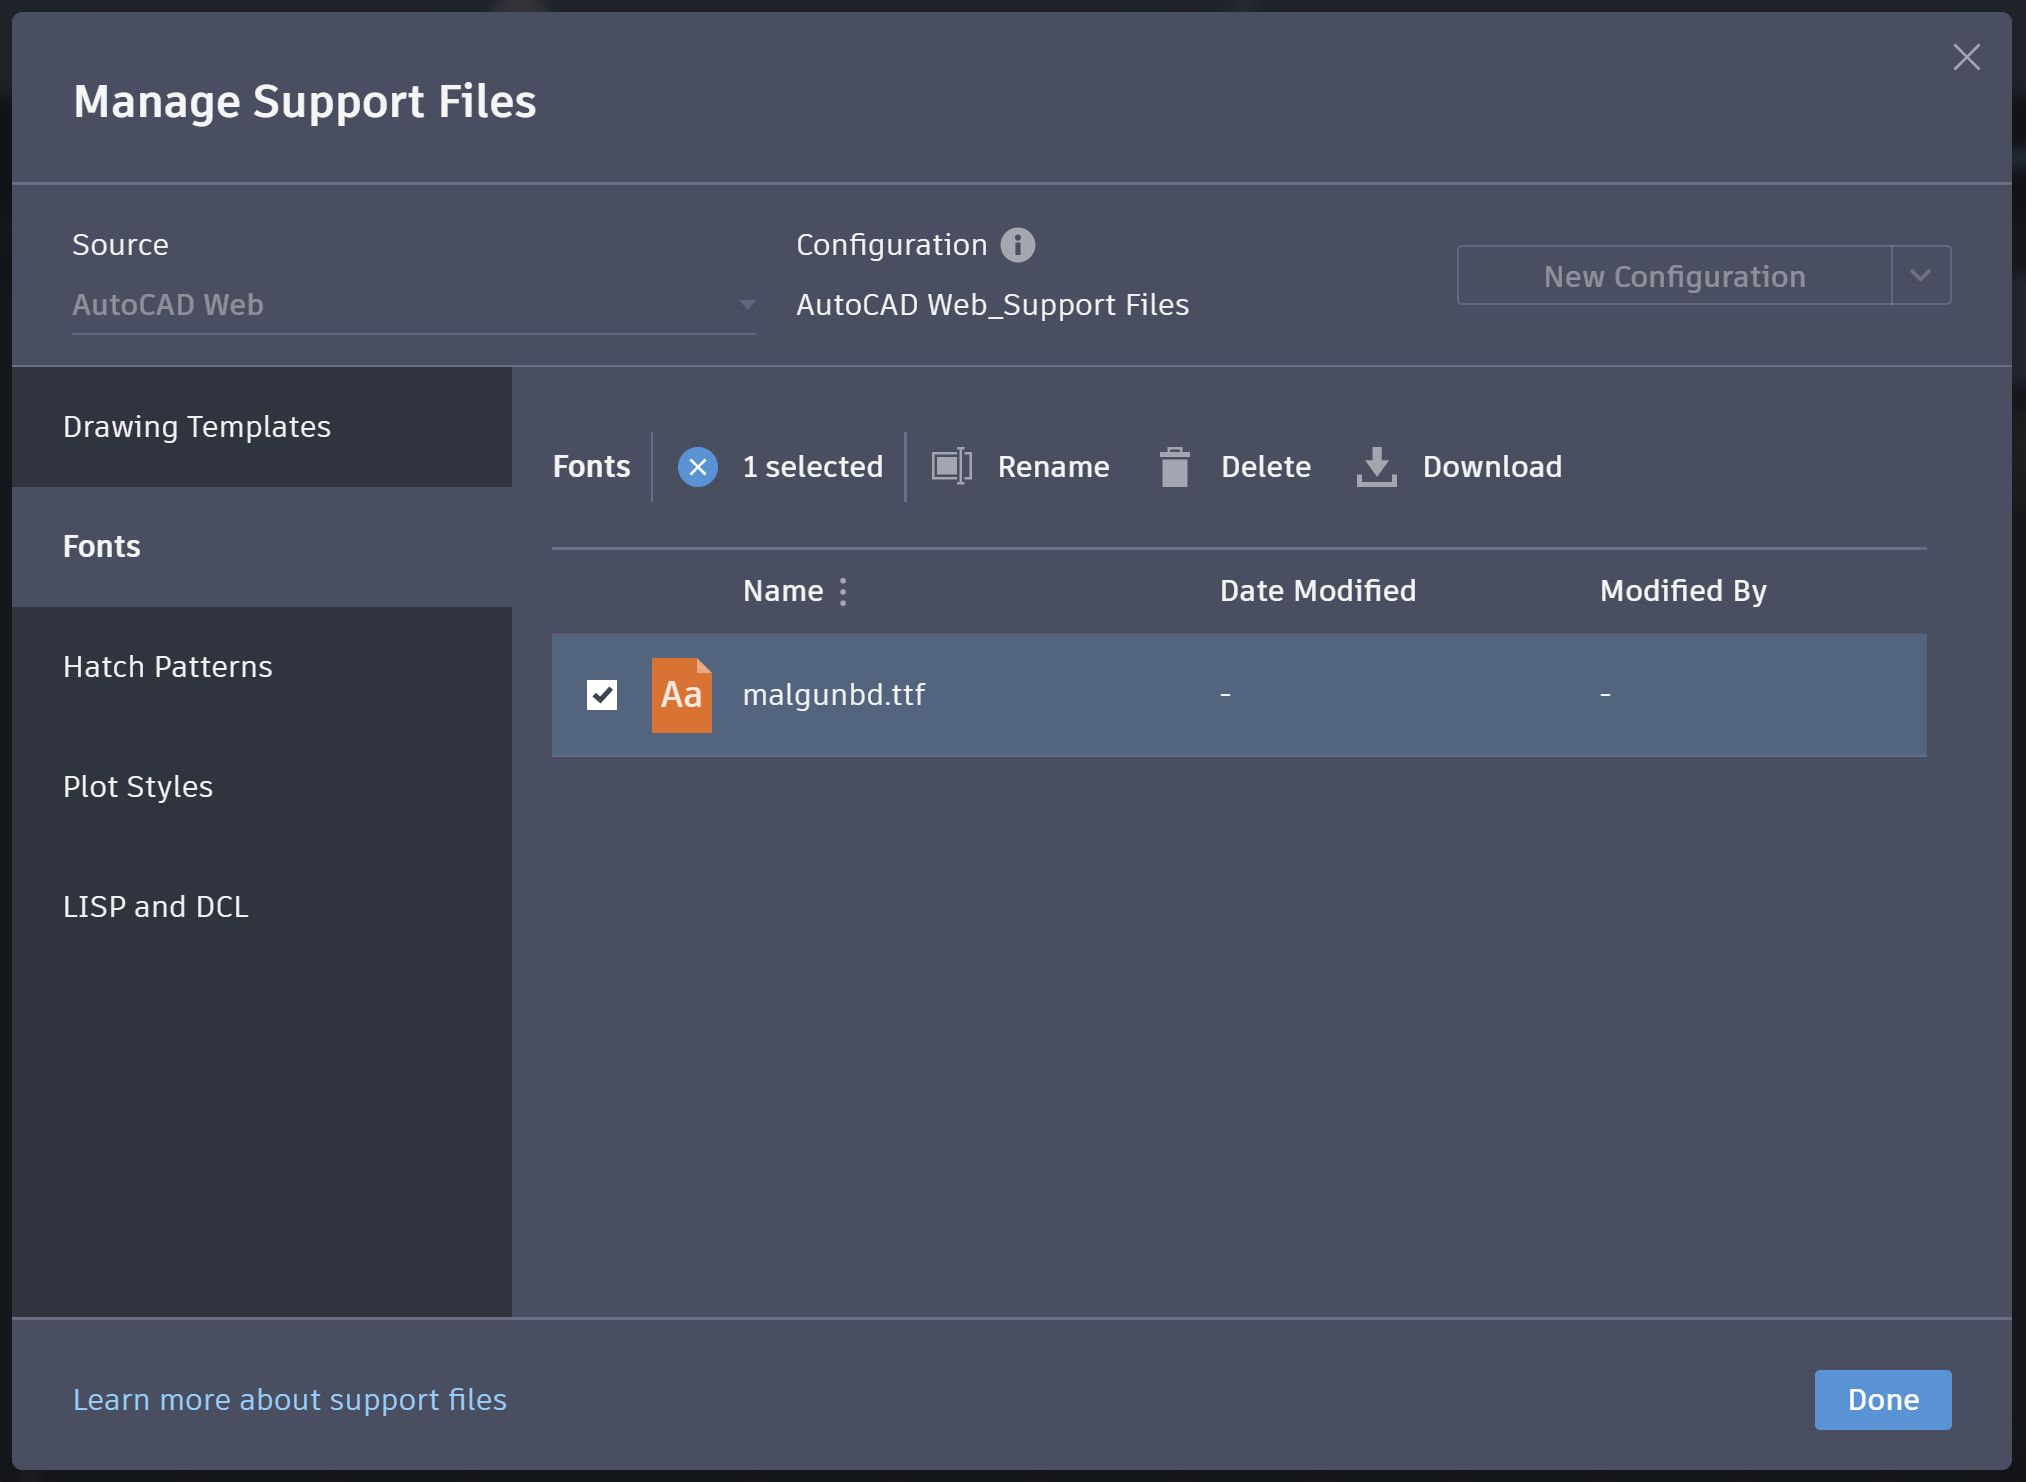This screenshot has height=1482, width=2026.
Task: Expand the New Configuration arrow menu
Action: pyautogui.click(x=1920, y=275)
